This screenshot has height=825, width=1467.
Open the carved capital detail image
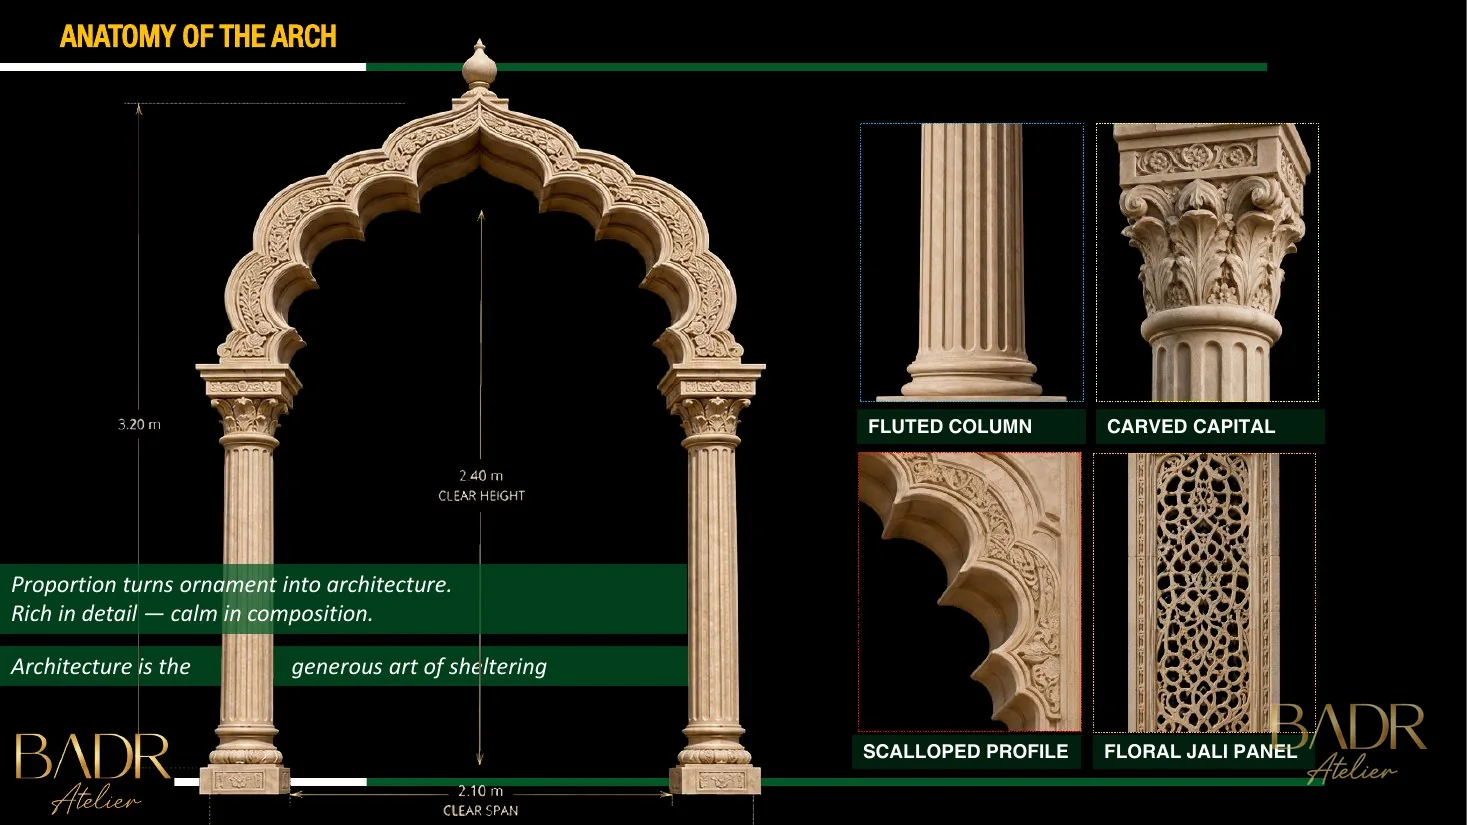click(x=1207, y=263)
